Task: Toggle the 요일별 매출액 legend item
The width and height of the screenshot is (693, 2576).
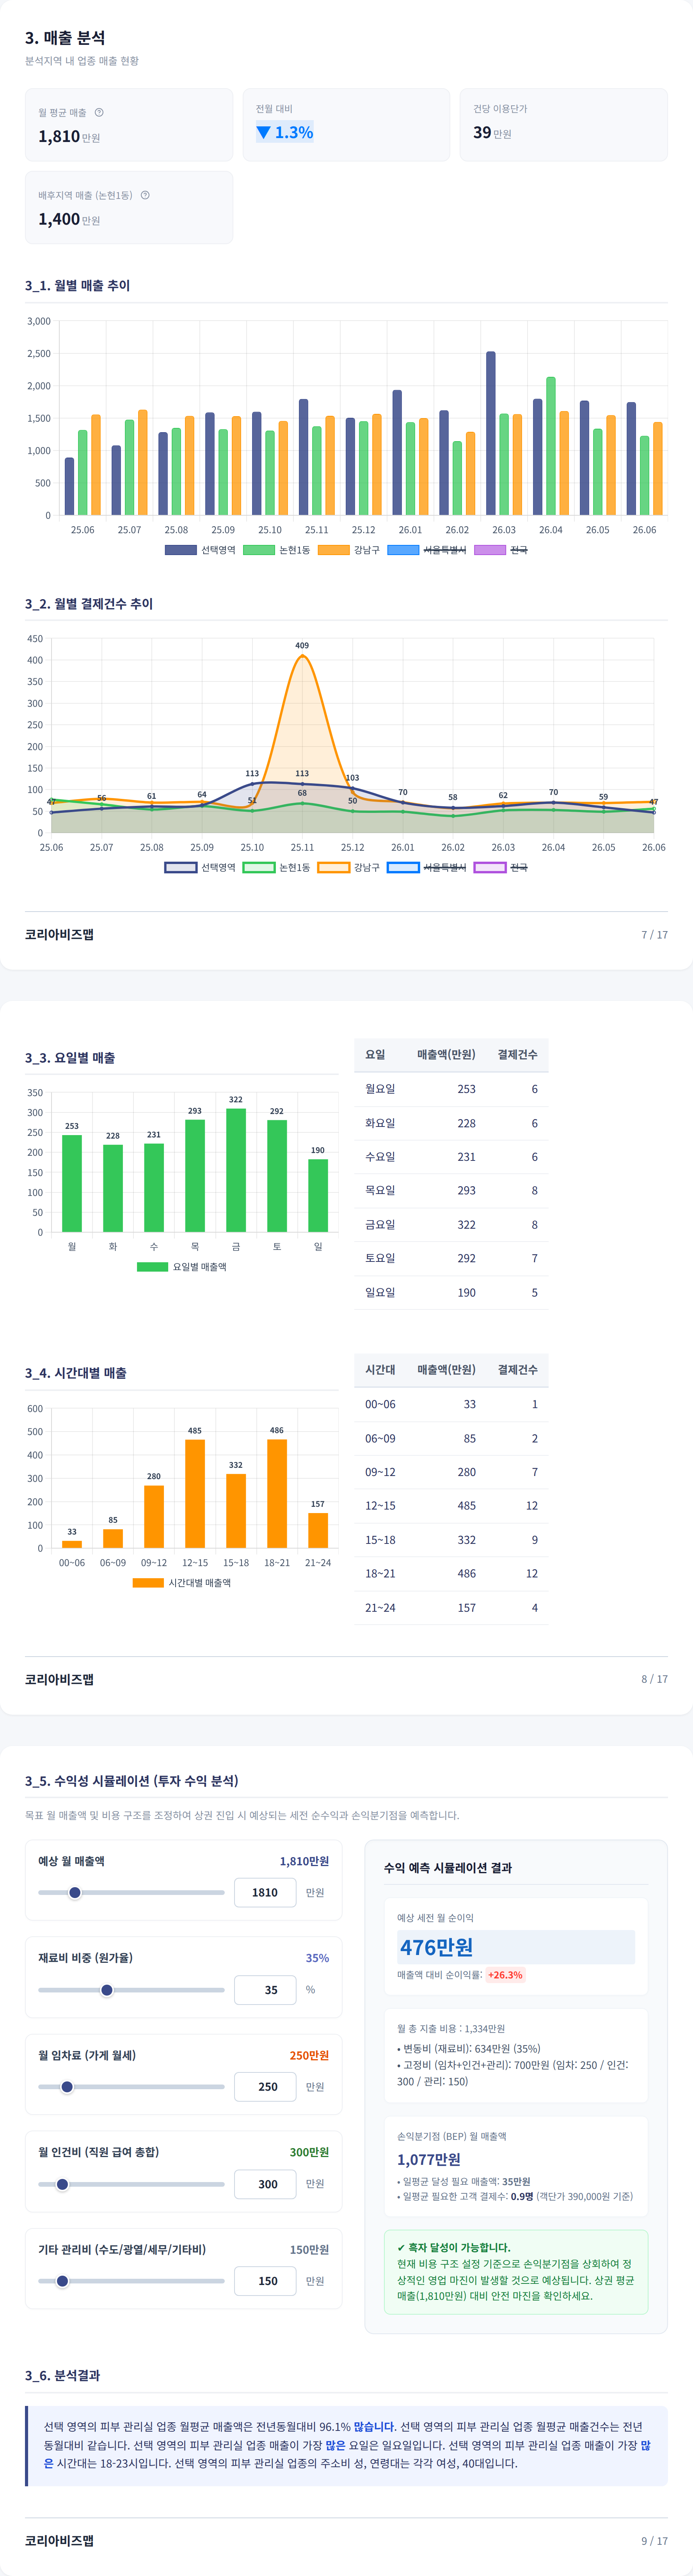Action: 182,1267
